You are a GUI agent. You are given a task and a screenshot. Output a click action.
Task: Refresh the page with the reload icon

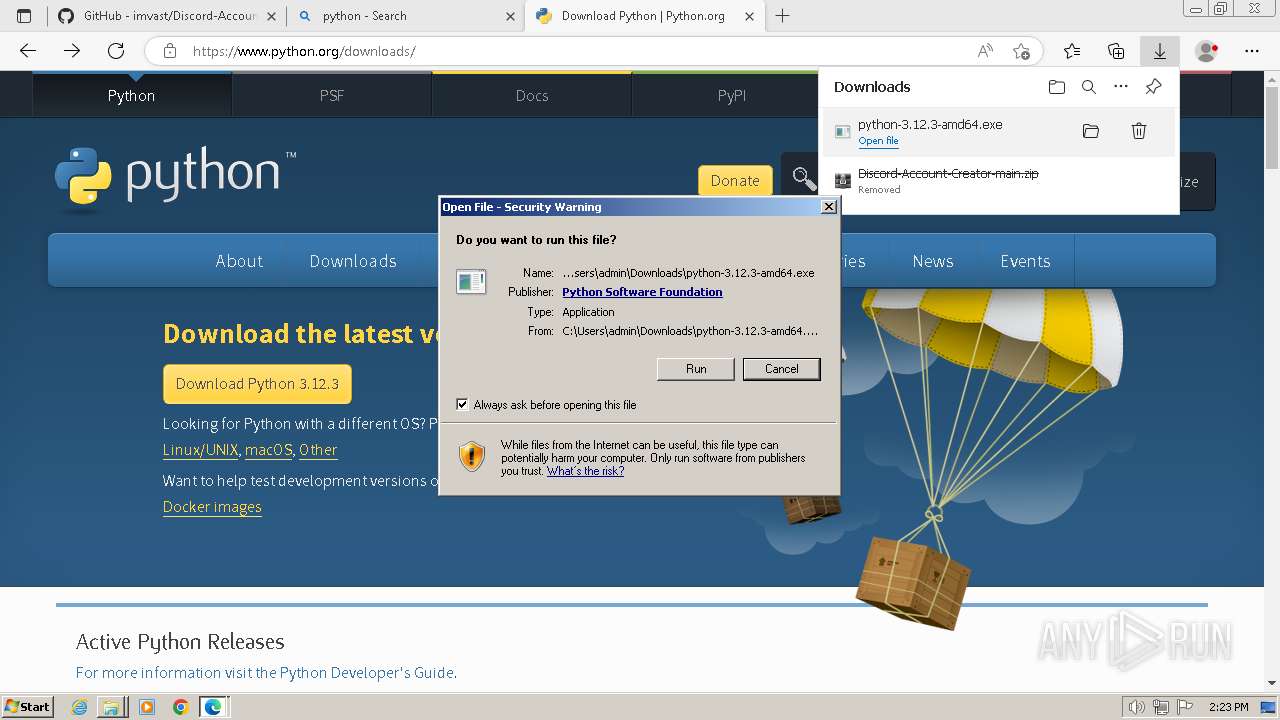click(x=116, y=51)
